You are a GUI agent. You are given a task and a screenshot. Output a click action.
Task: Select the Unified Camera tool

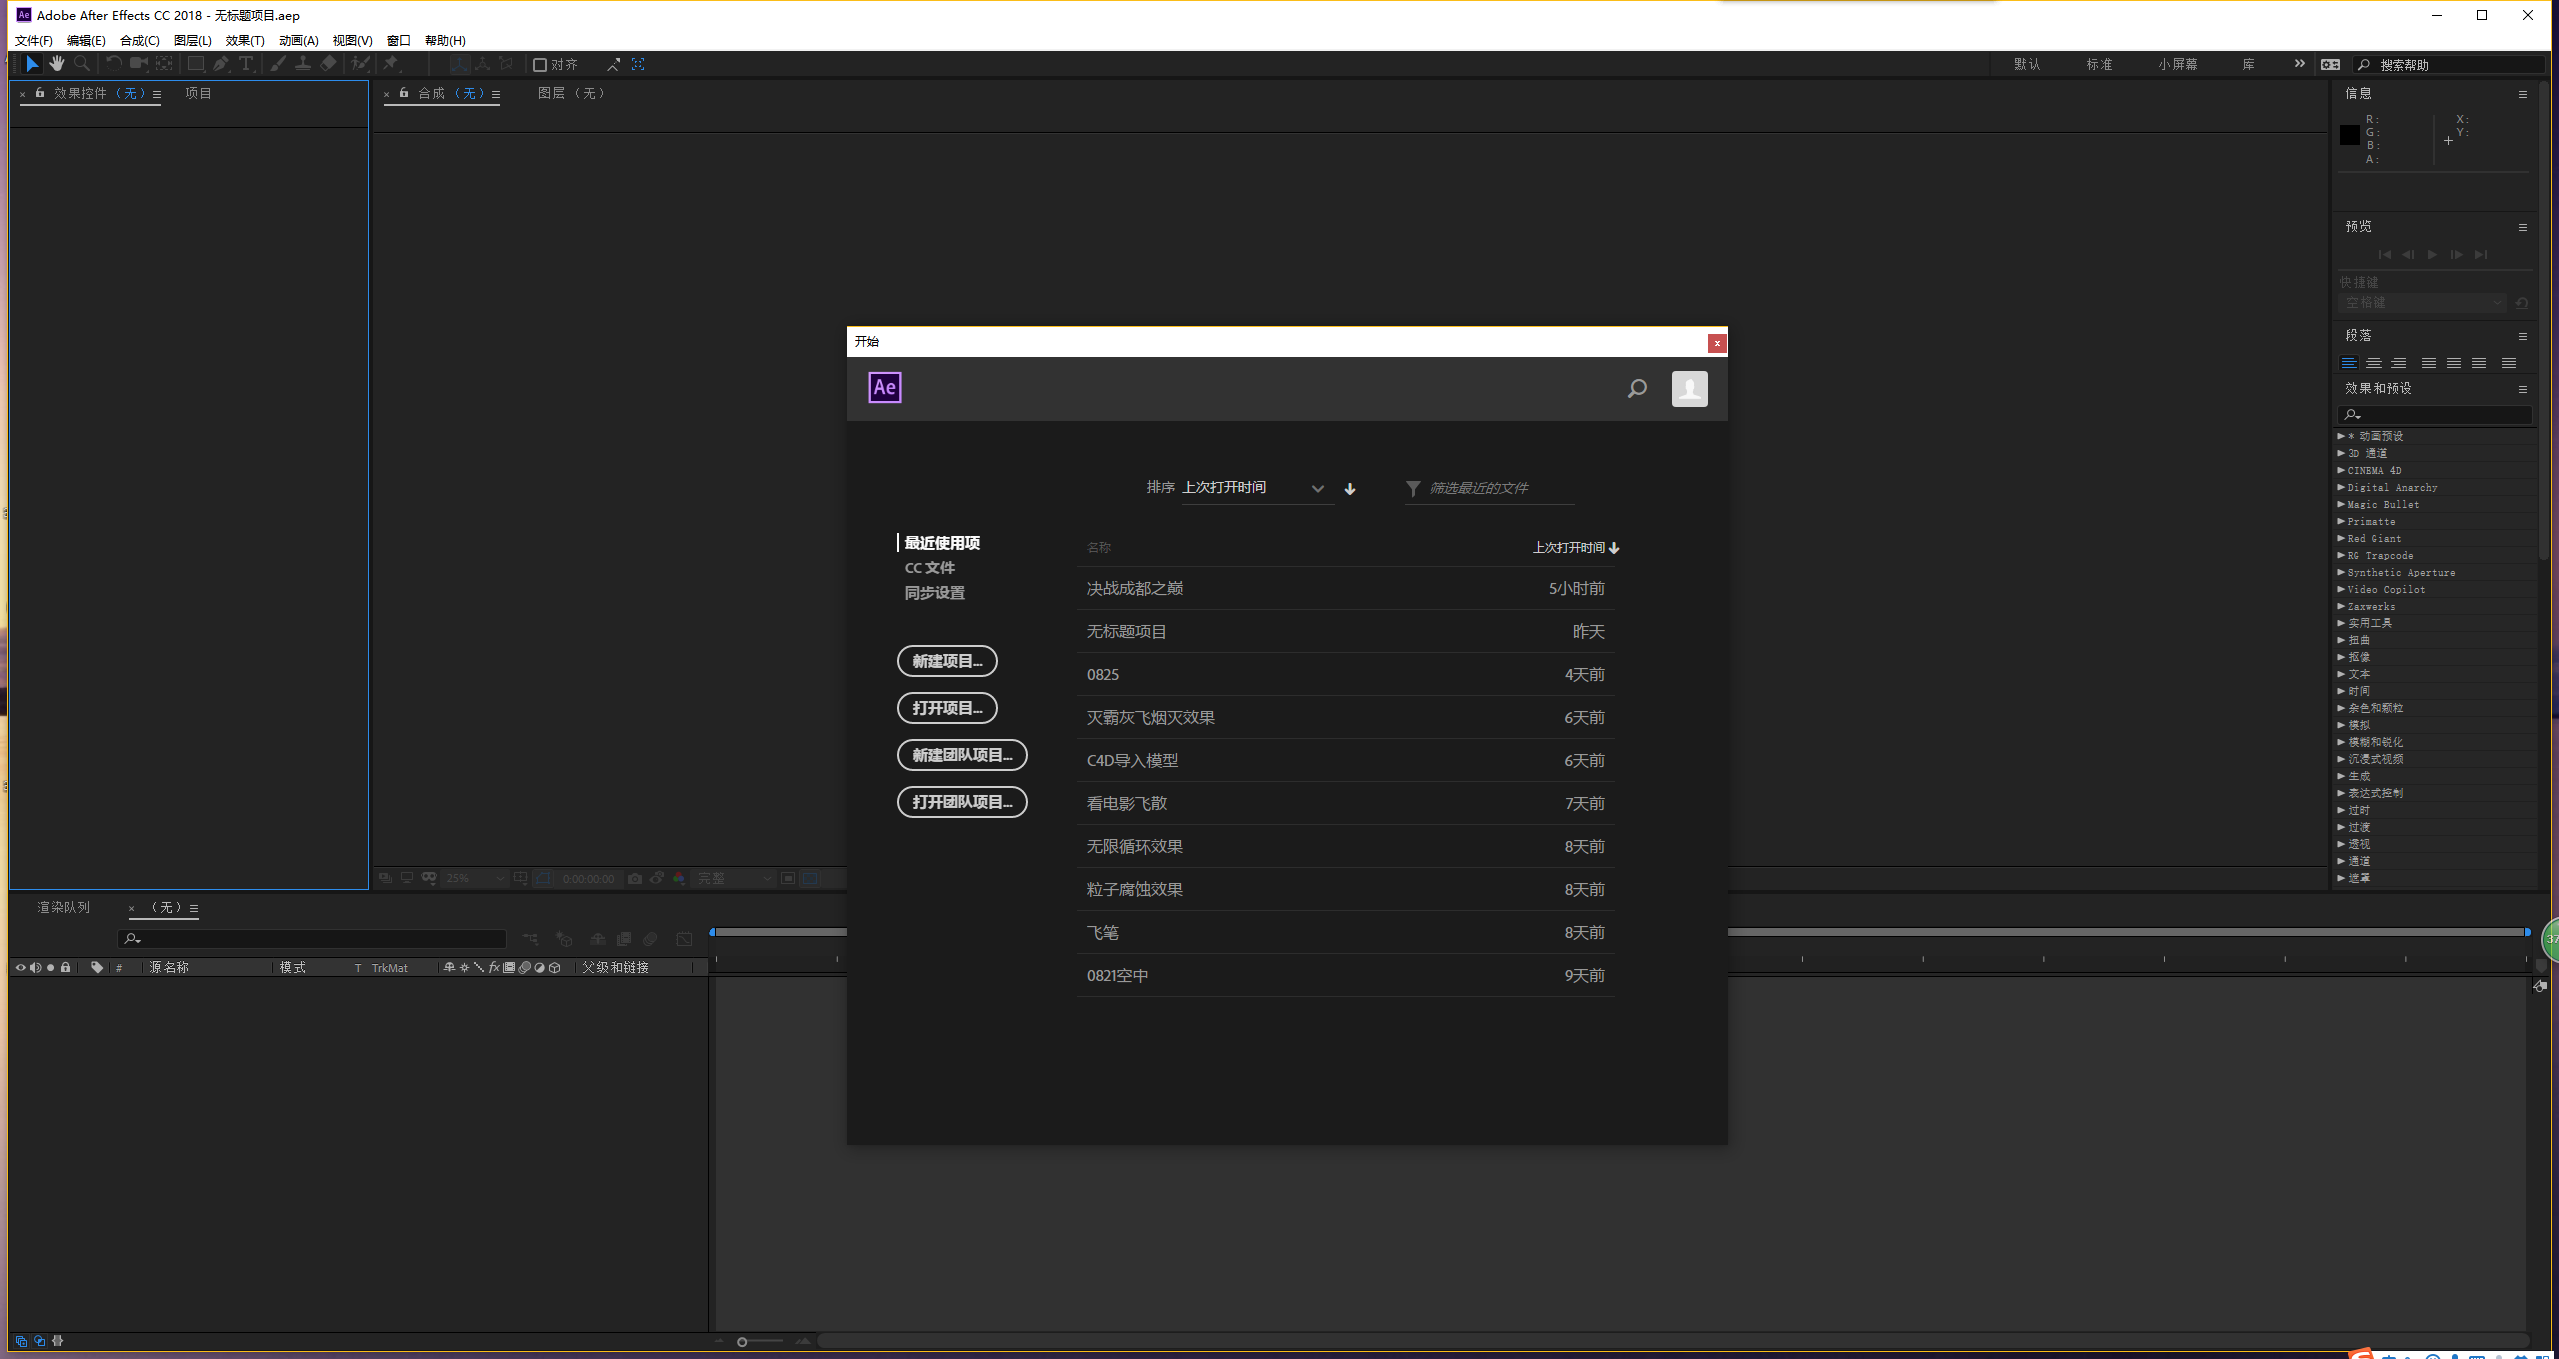[x=139, y=63]
